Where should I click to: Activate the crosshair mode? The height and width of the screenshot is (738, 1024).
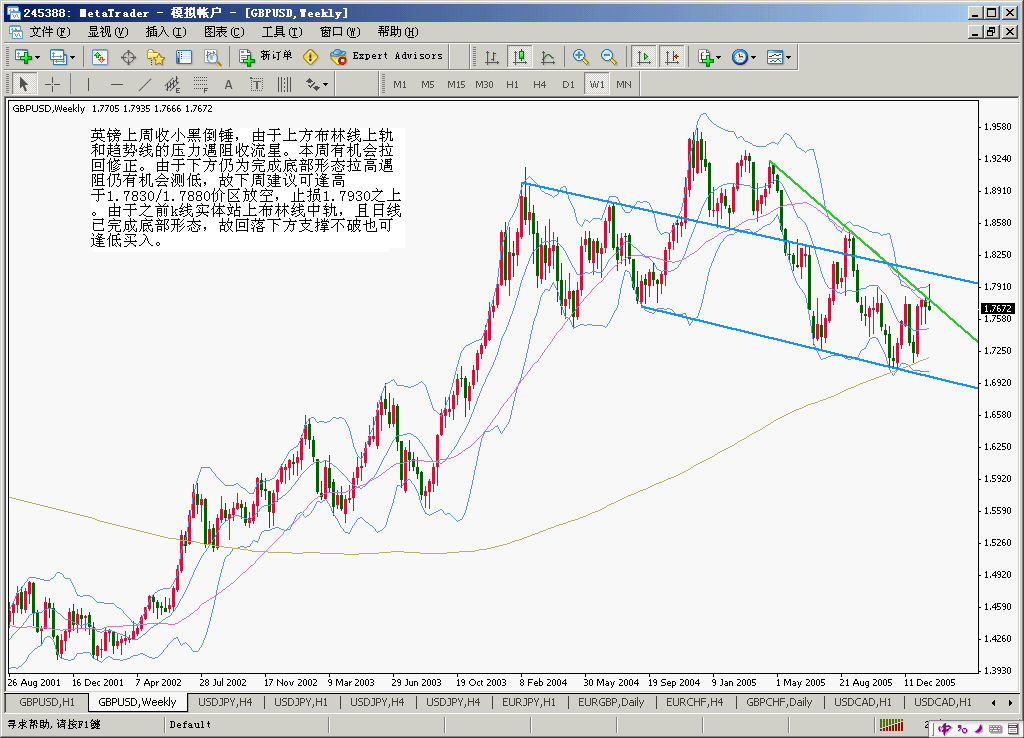(x=52, y=84)
